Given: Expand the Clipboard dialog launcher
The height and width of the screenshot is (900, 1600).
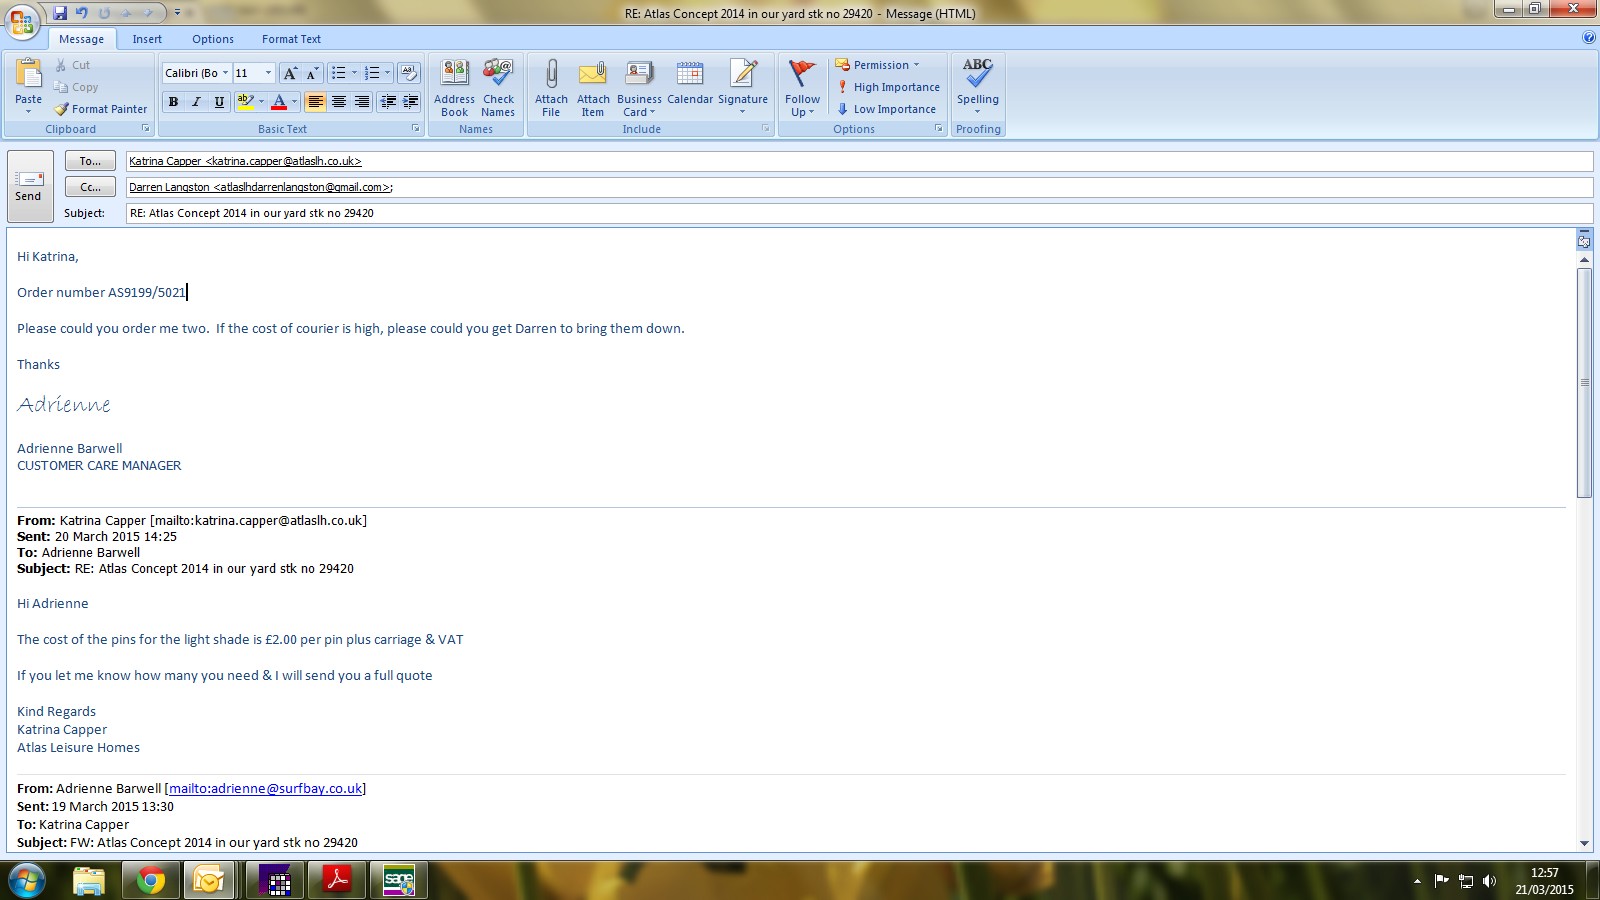Looking at the screenshot, I should point(146,129).
